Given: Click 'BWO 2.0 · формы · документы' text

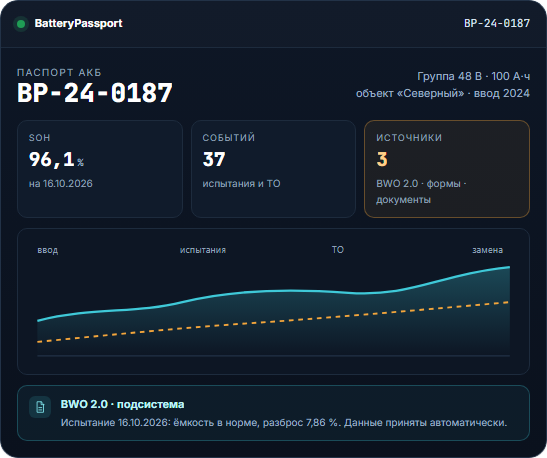Looking at the screenshot, I should coord(421,192).
